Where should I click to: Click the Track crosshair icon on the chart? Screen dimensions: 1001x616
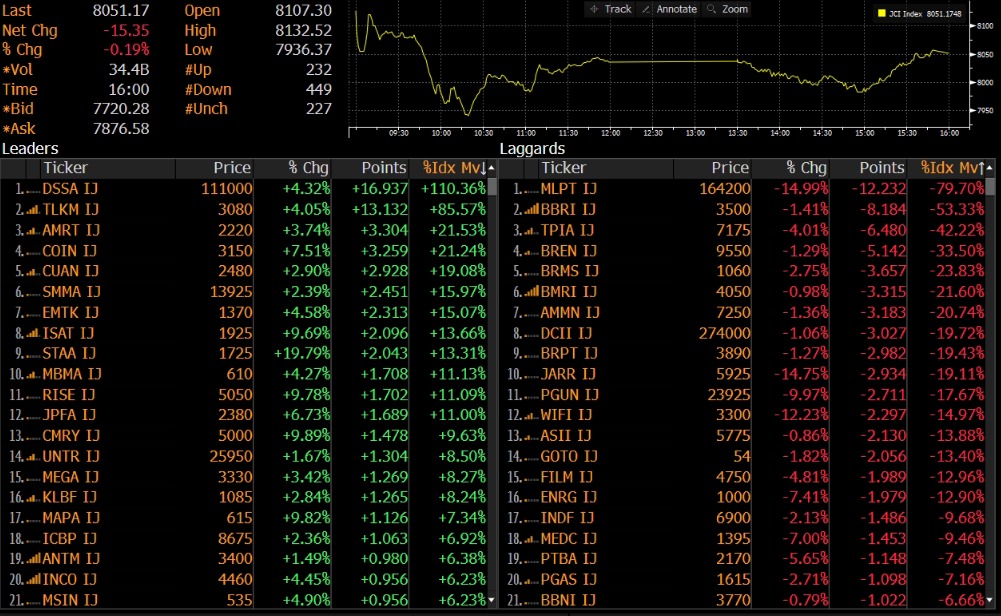(x=594, y=9)
